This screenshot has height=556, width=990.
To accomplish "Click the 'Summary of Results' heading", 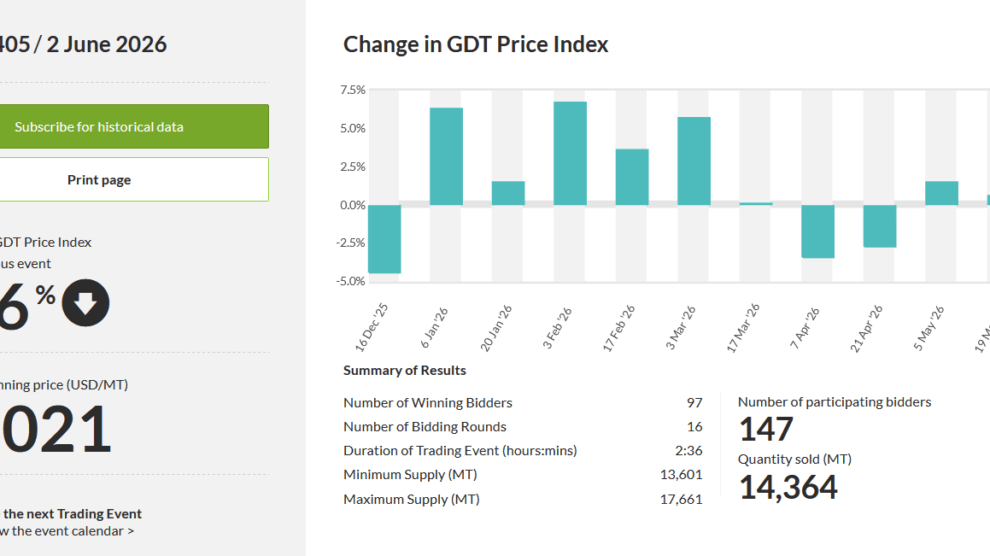I will coord(405,370).
